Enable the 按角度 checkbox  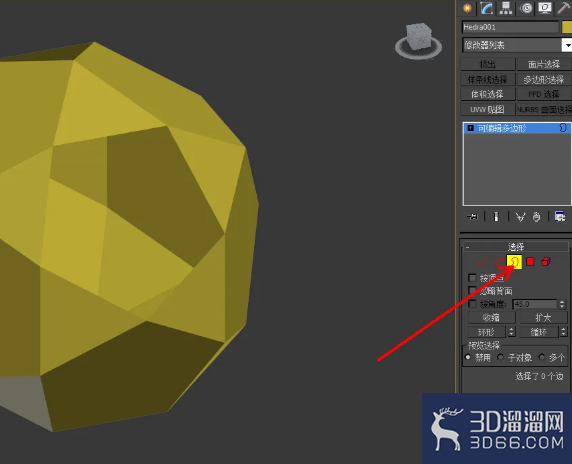pyautogui.click(x=472, y=304)
